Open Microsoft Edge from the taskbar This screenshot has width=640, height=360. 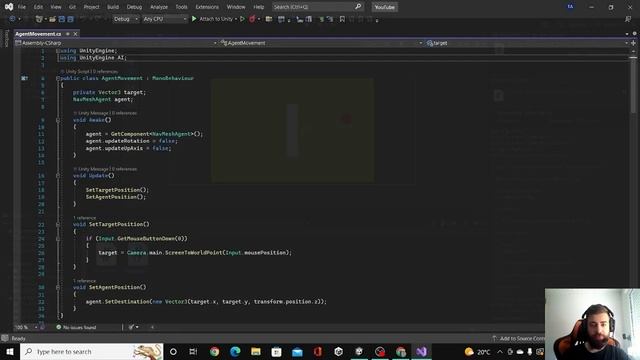click(235, 351)
